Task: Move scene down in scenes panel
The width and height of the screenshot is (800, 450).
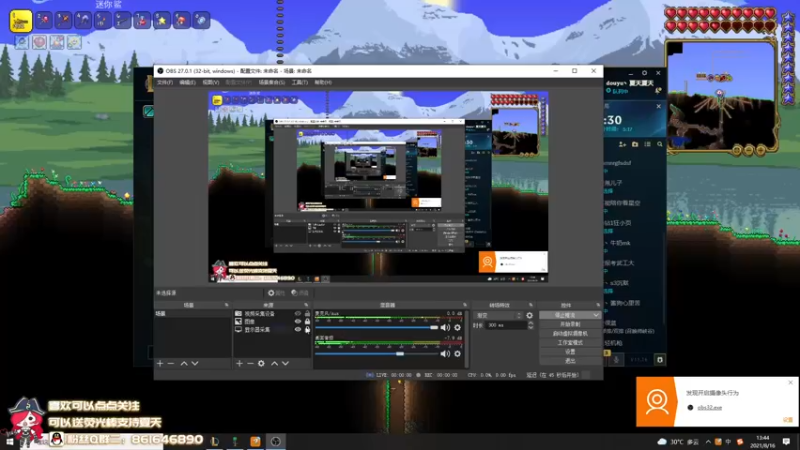Action: tap(195, 363)
